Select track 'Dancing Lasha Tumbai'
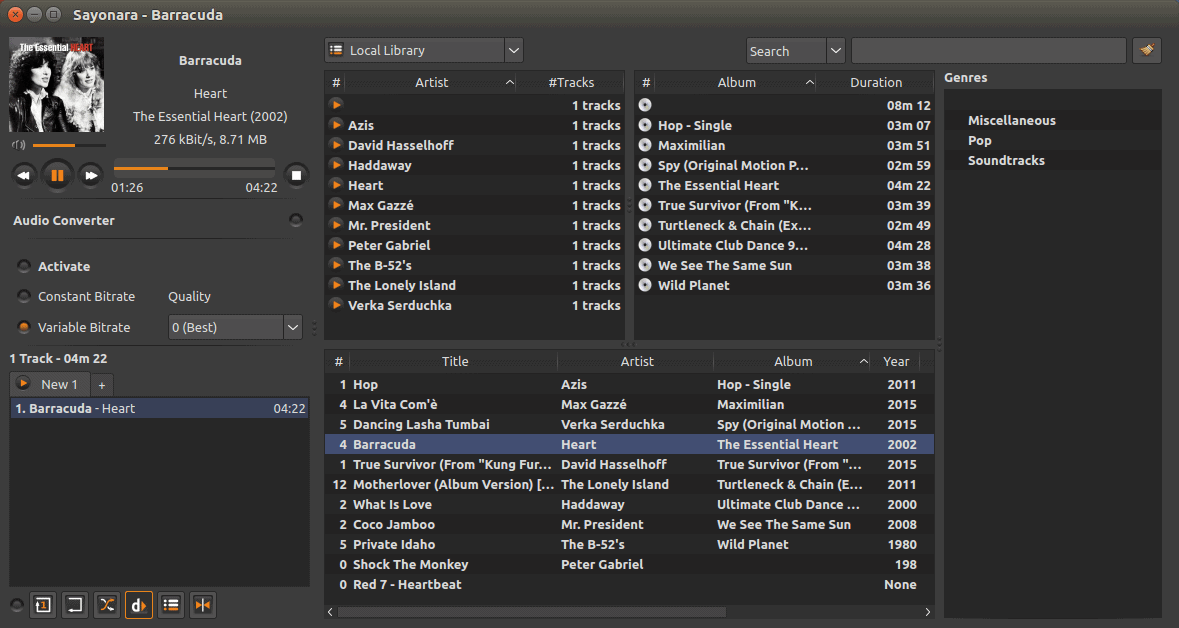The width and height of the screenshot is (1179, 628). tap(629, 424)
